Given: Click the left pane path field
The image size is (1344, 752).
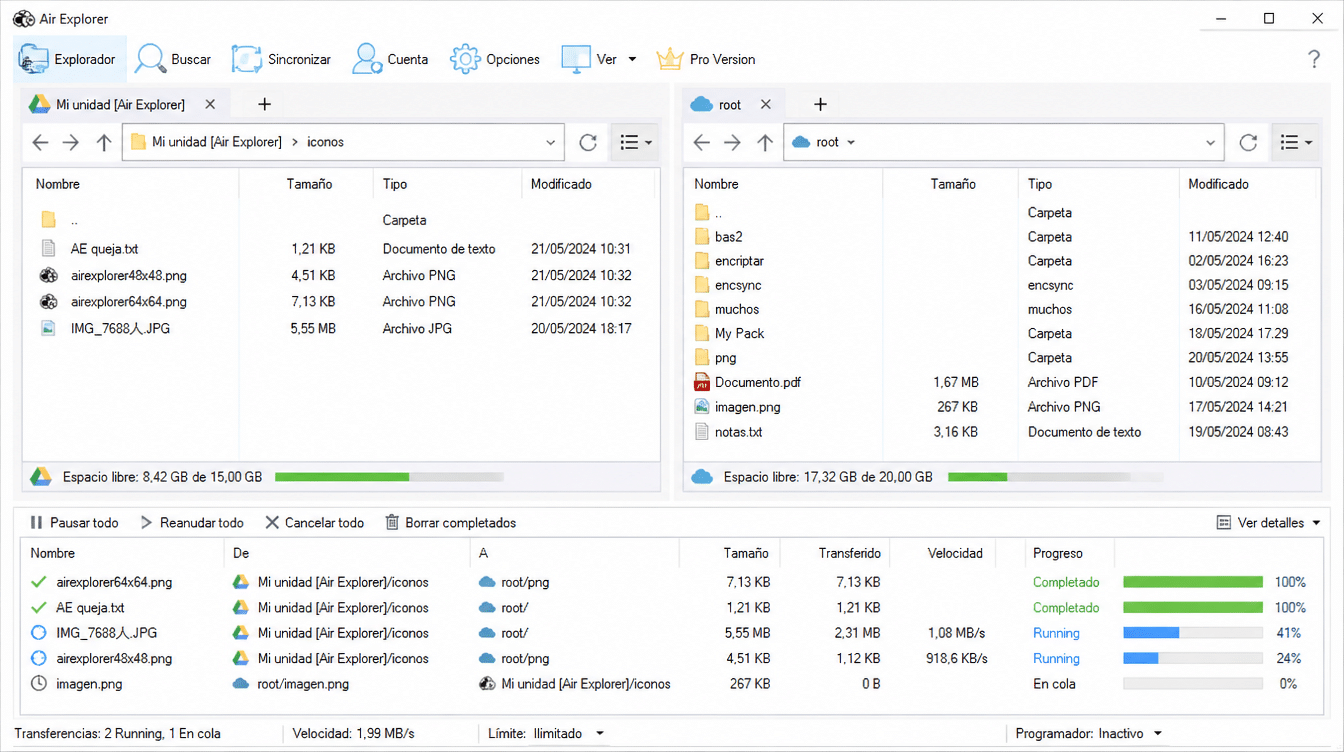Looking at the screenshot, I should coord(343,142).
